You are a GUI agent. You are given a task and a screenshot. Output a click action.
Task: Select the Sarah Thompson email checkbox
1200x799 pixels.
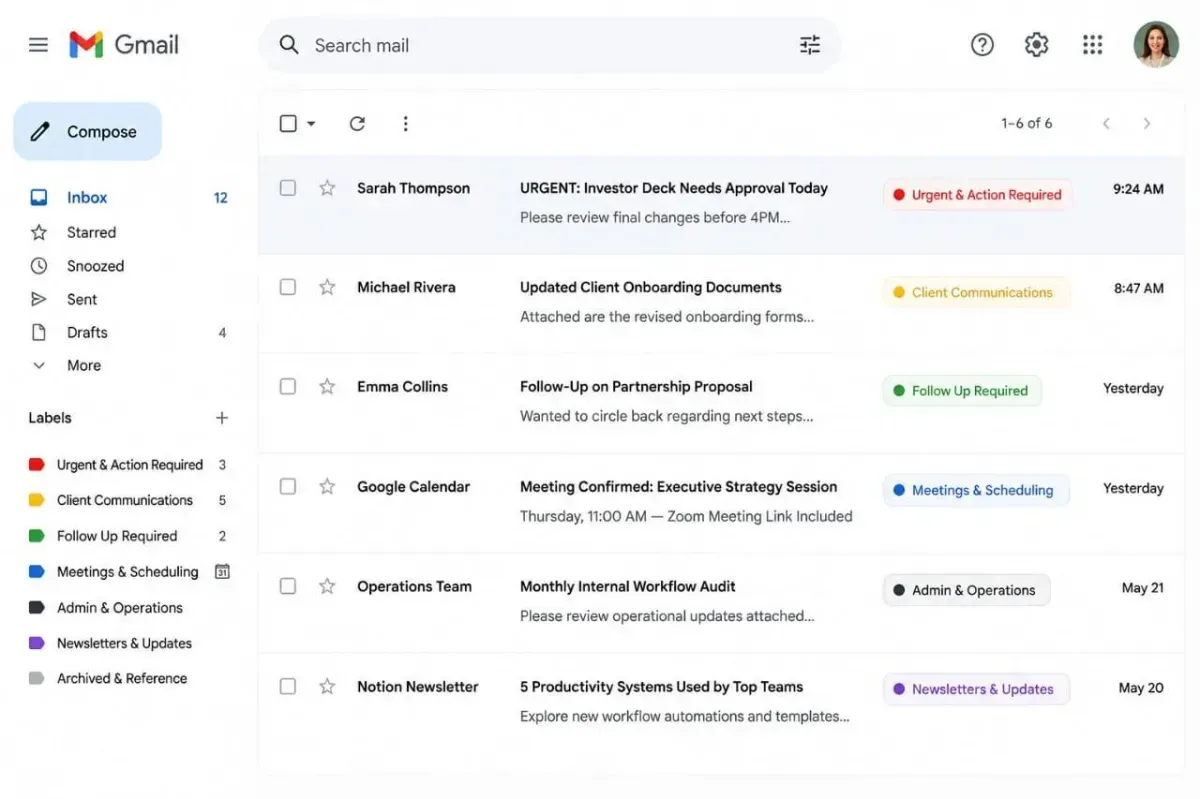point(288,188)
